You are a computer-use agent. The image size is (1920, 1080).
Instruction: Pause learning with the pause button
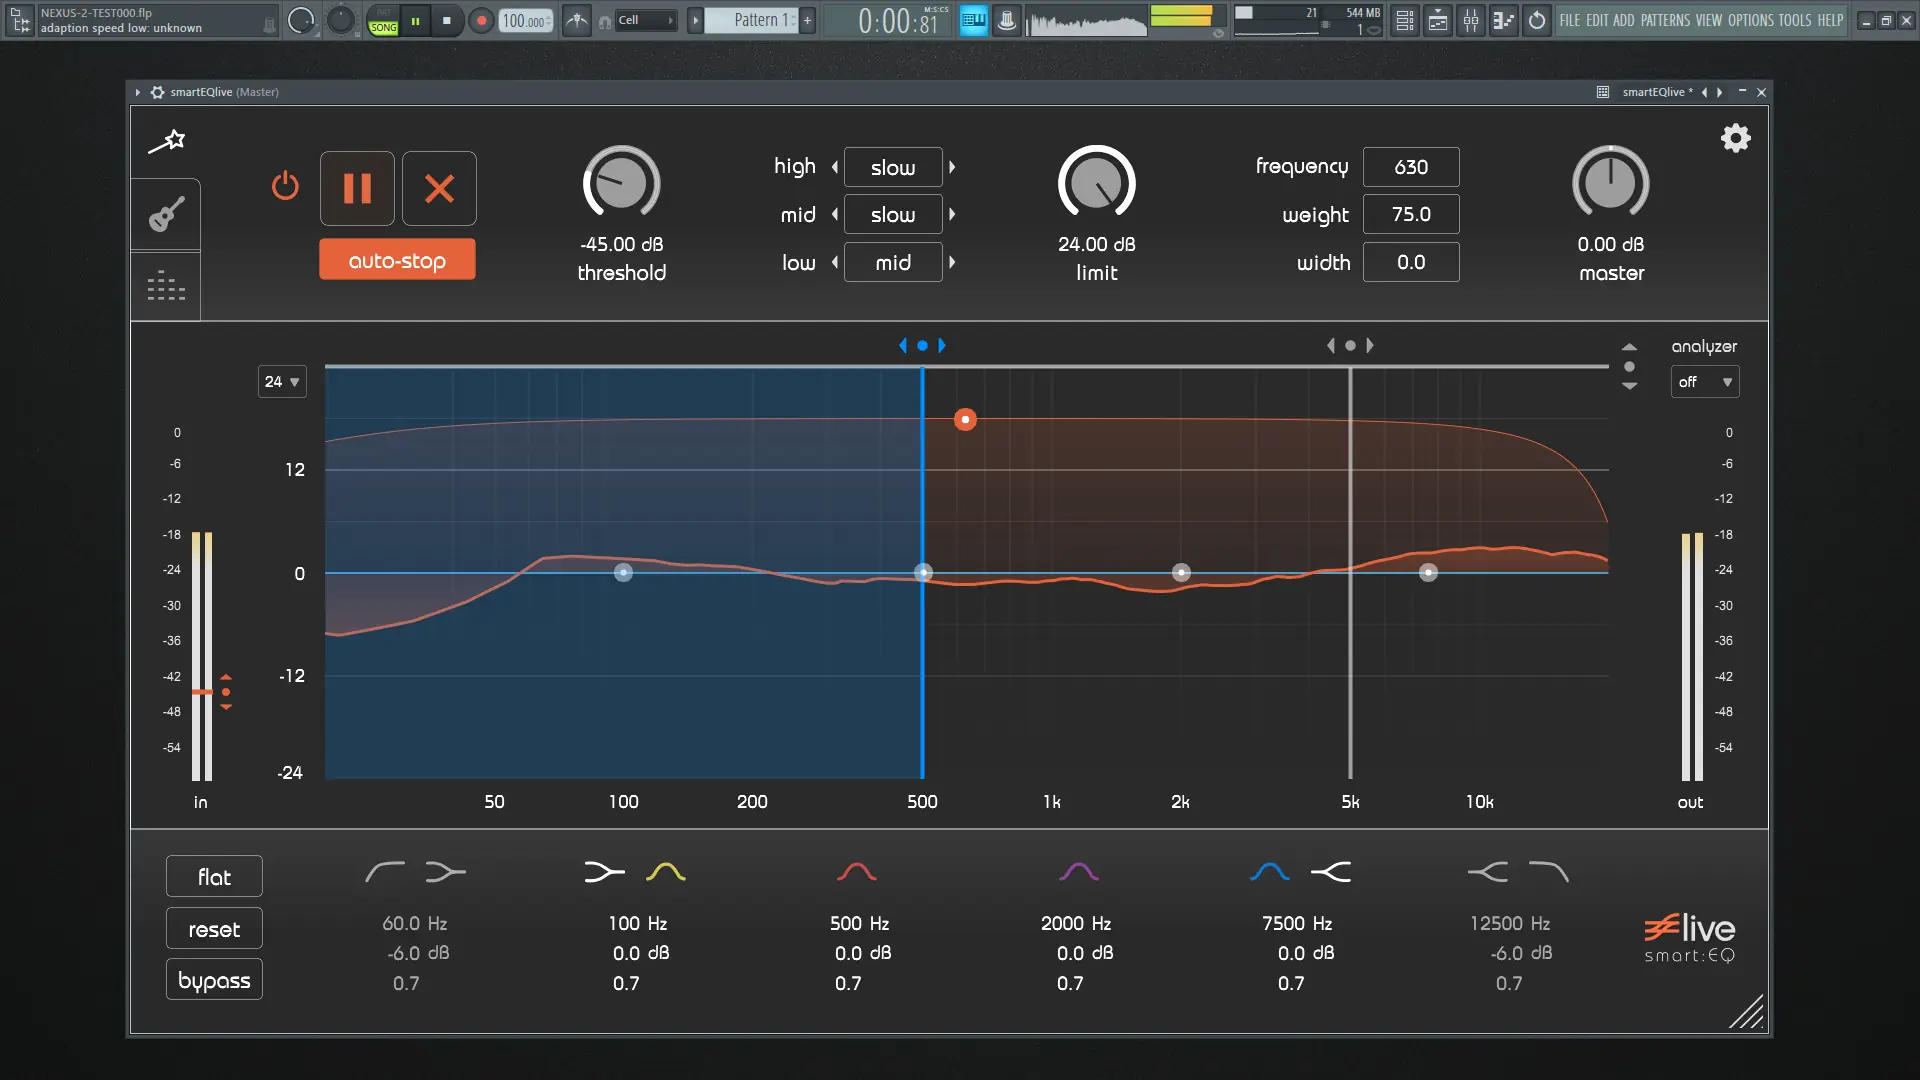[x=357, y=188]
